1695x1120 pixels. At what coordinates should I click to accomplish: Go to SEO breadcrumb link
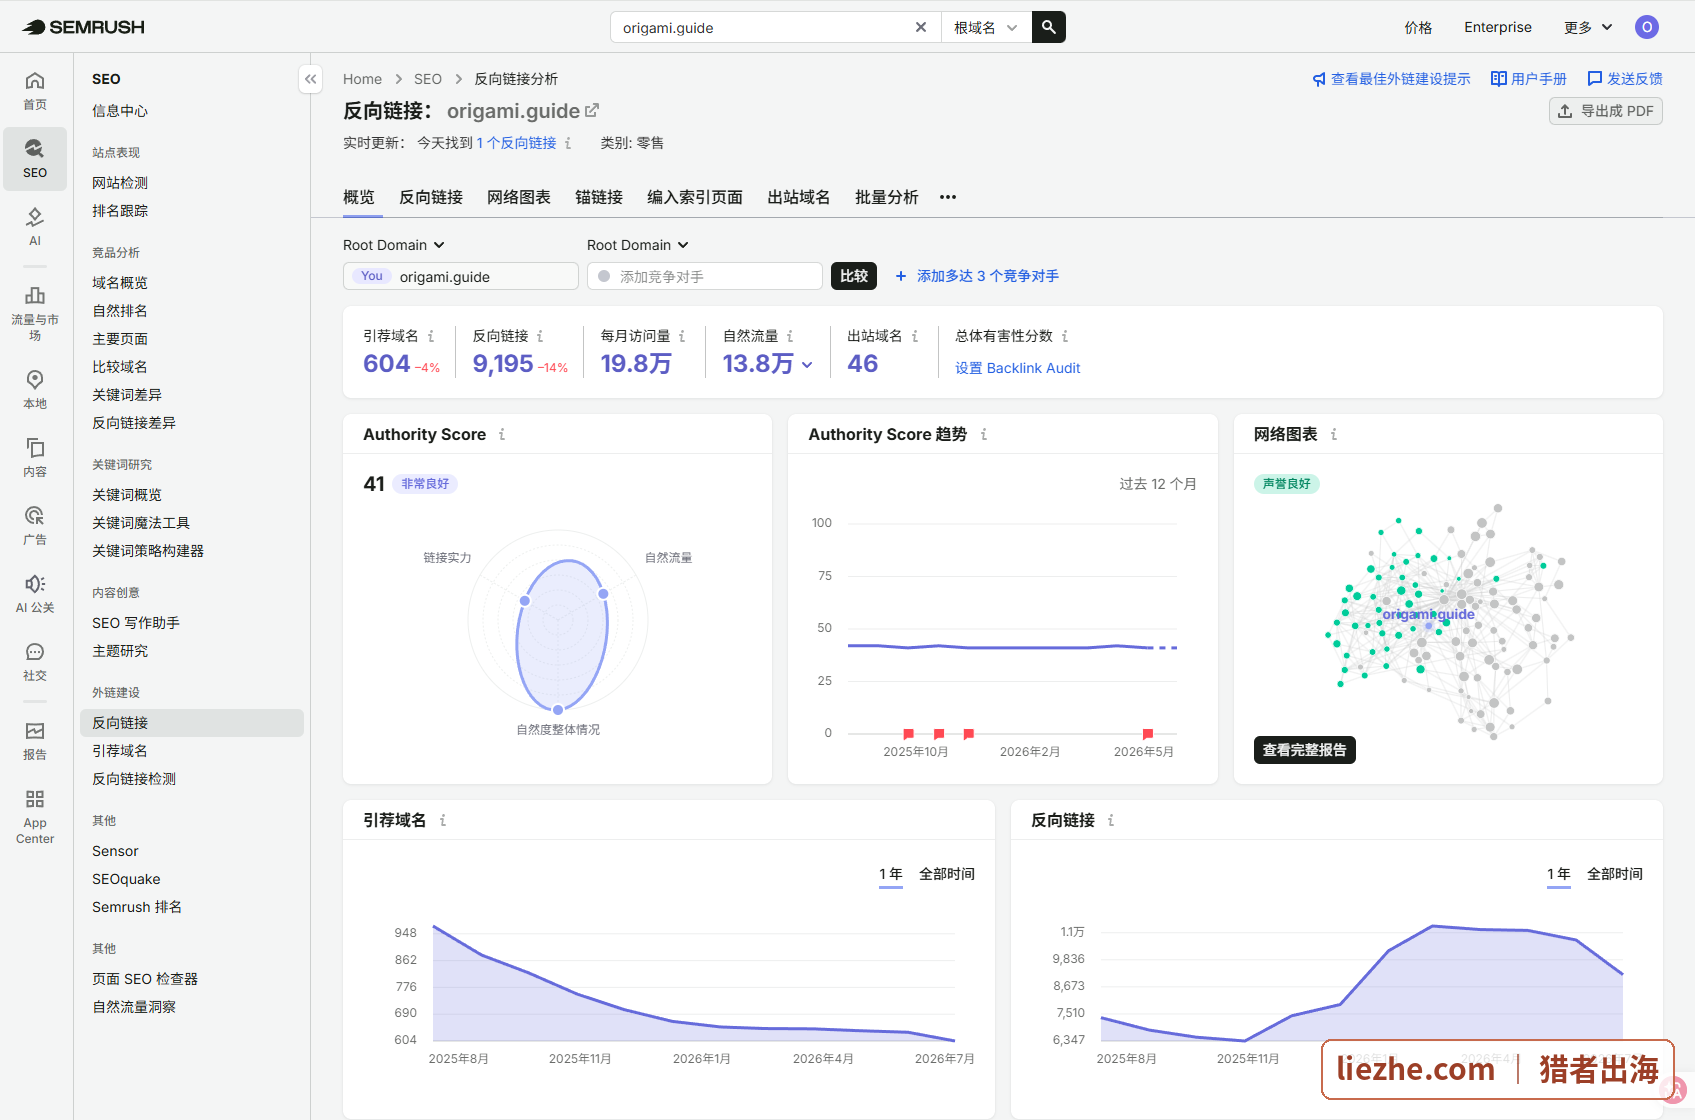[428, 79]
